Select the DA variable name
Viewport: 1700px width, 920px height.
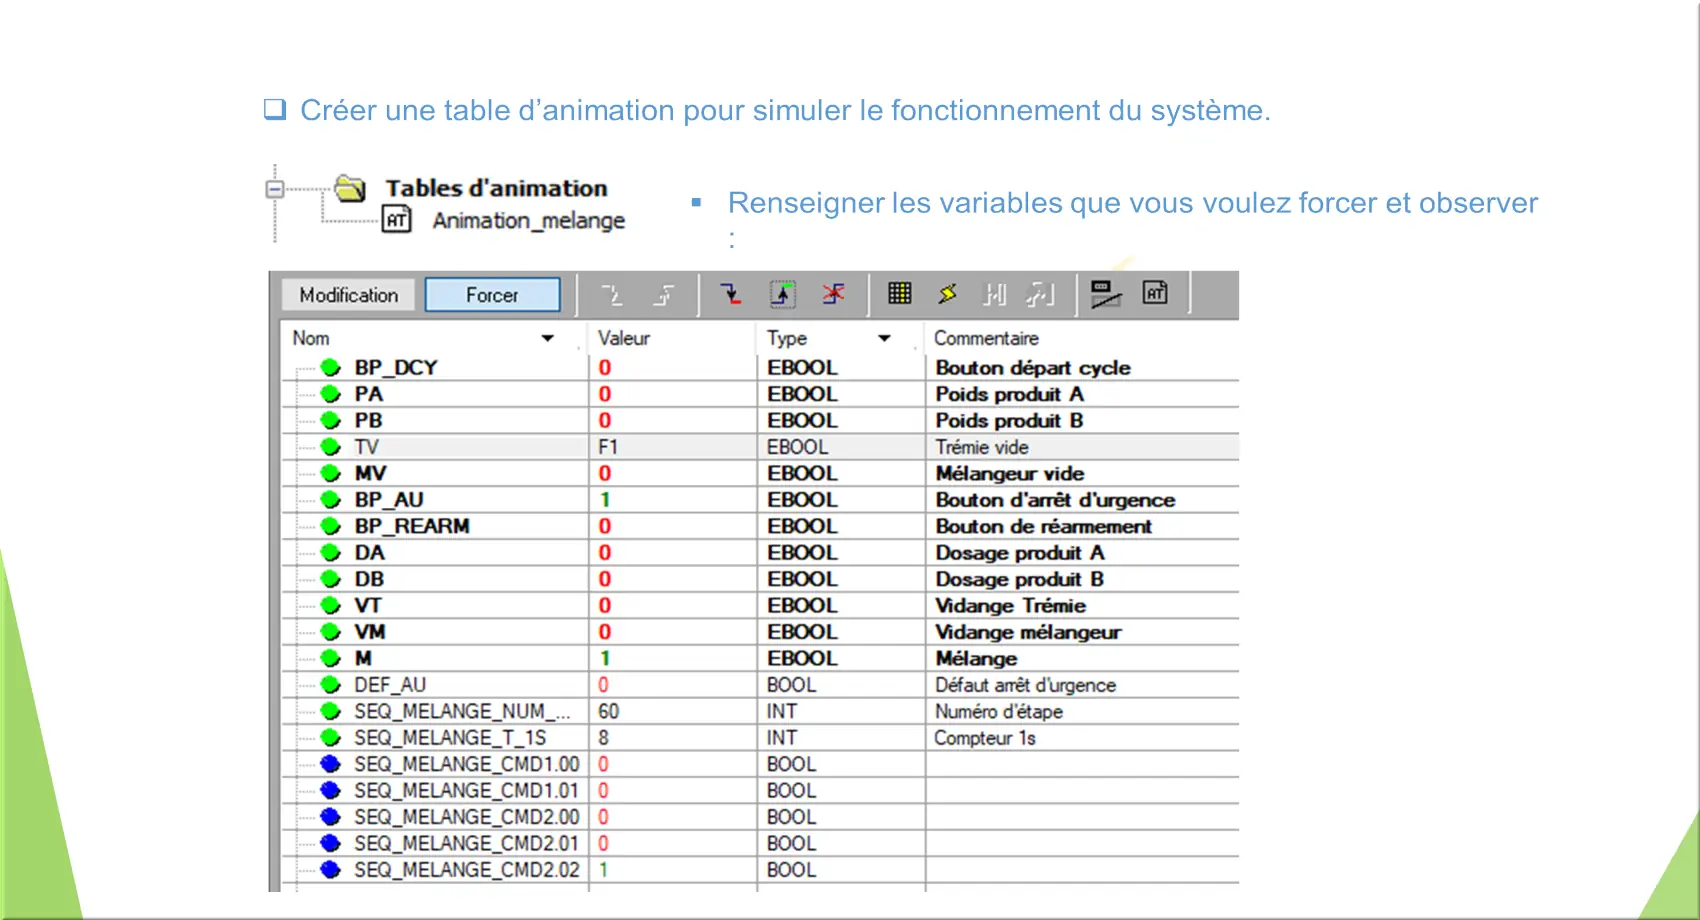(369, 552)
